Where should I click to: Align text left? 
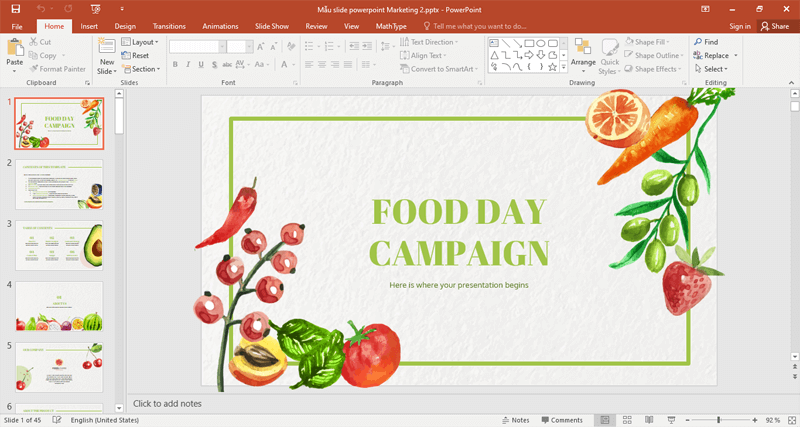pyautogui.click(x=309, y=64)
